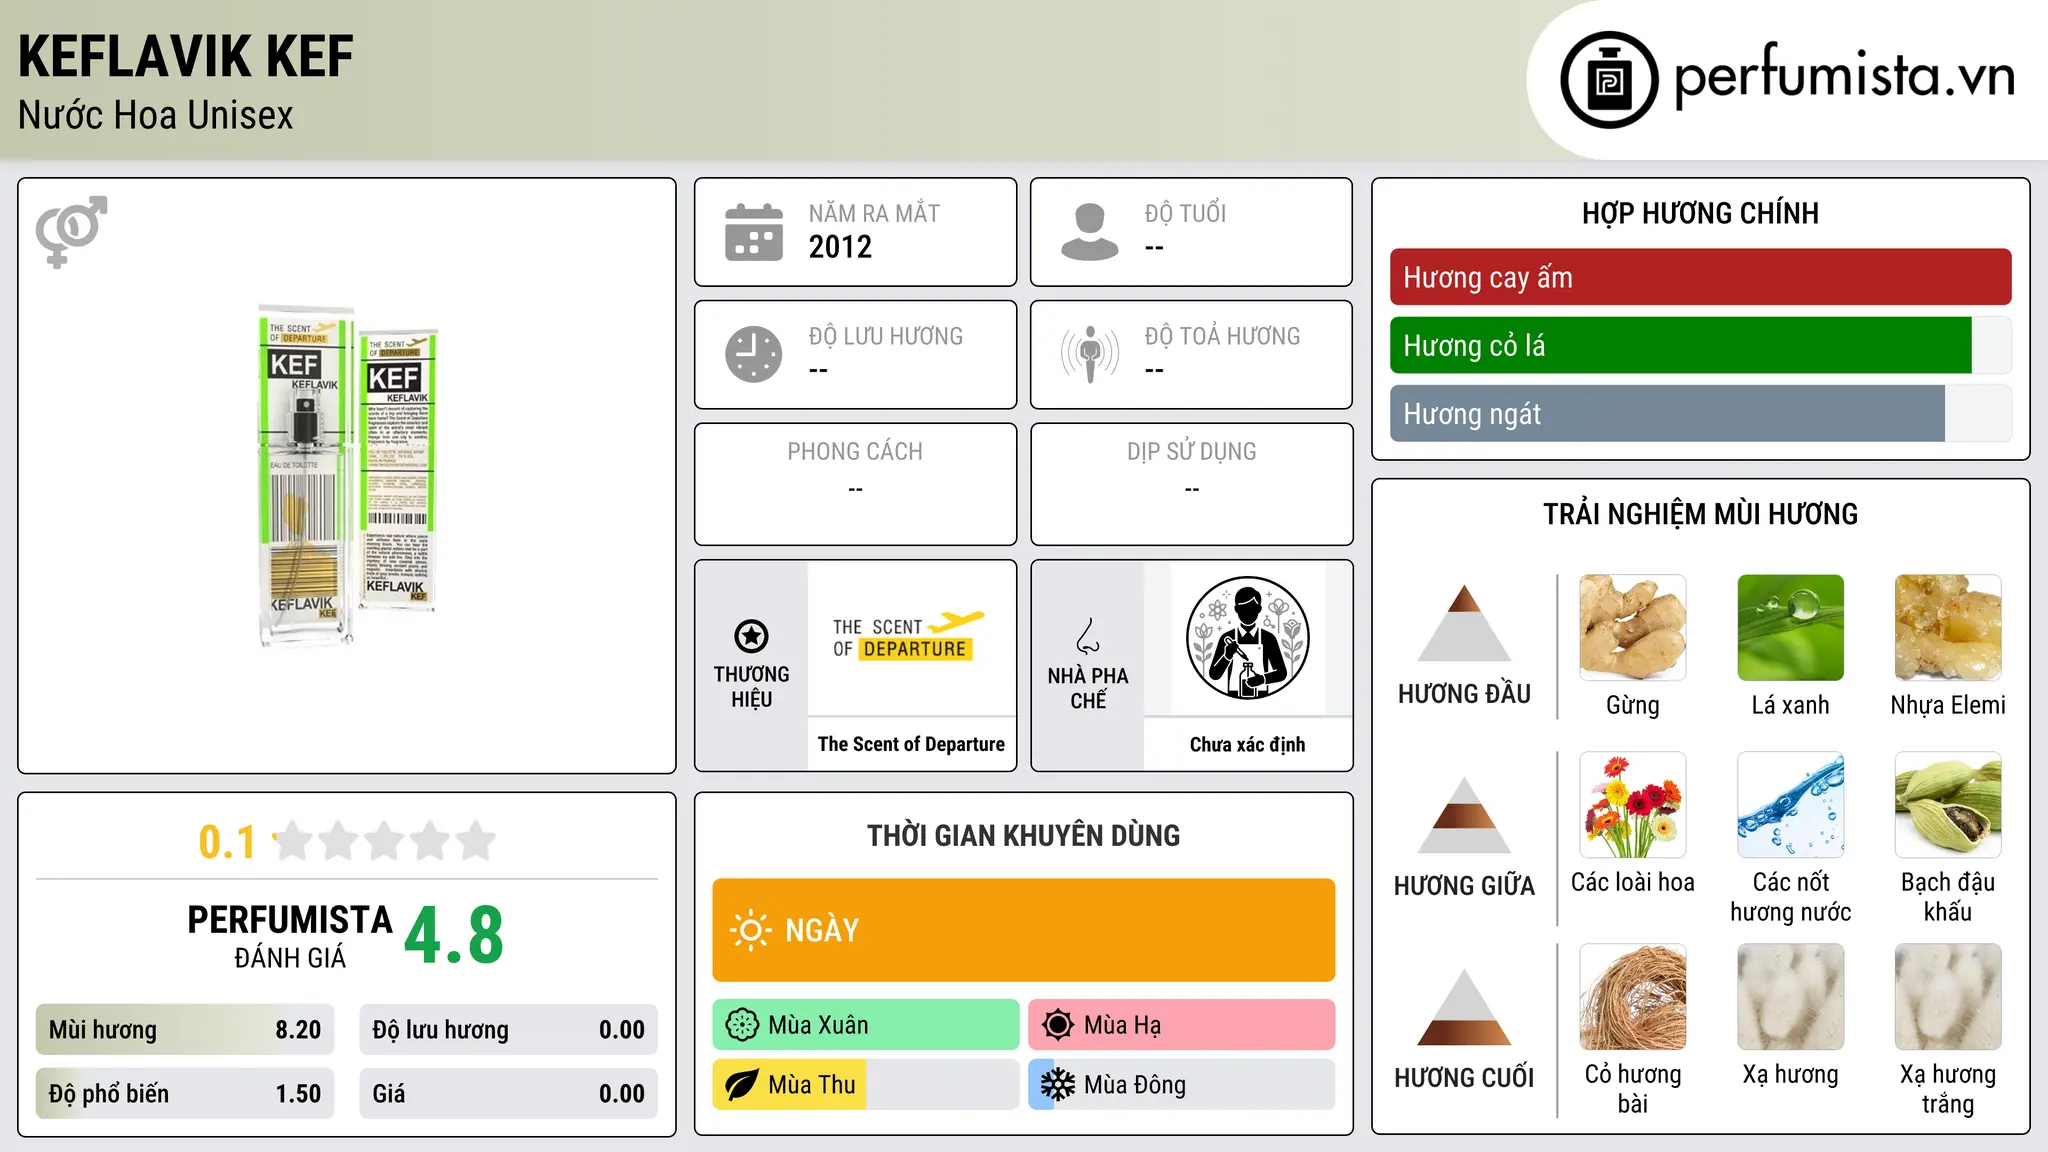The height and width of the screenshot is (1152, 2048).
Task: Click the Độ phổ biến 1.50 score row
Action: (x=185, y=1094)
